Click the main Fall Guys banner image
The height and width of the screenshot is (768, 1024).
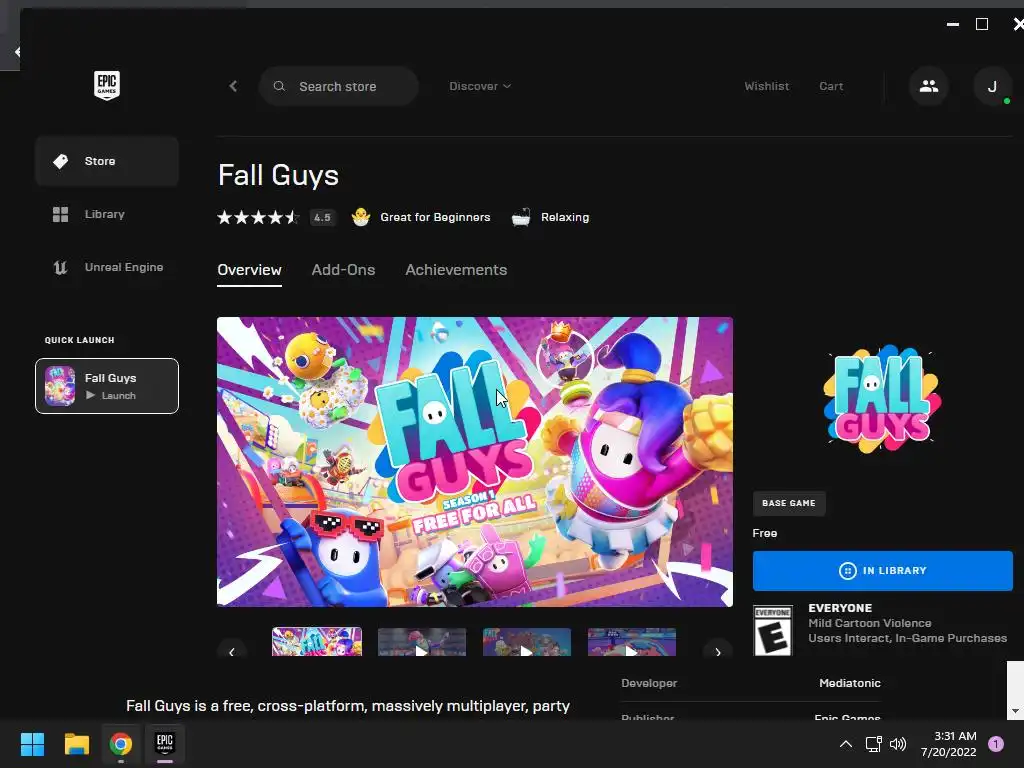[x=475, y=462]
